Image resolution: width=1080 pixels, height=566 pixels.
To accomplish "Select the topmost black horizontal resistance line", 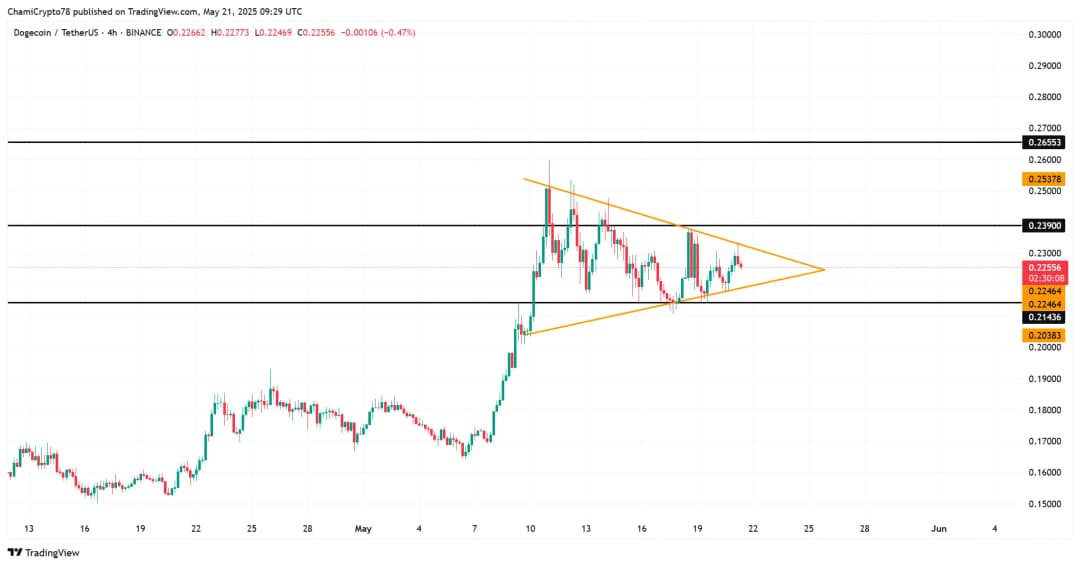I will (500, 143).
